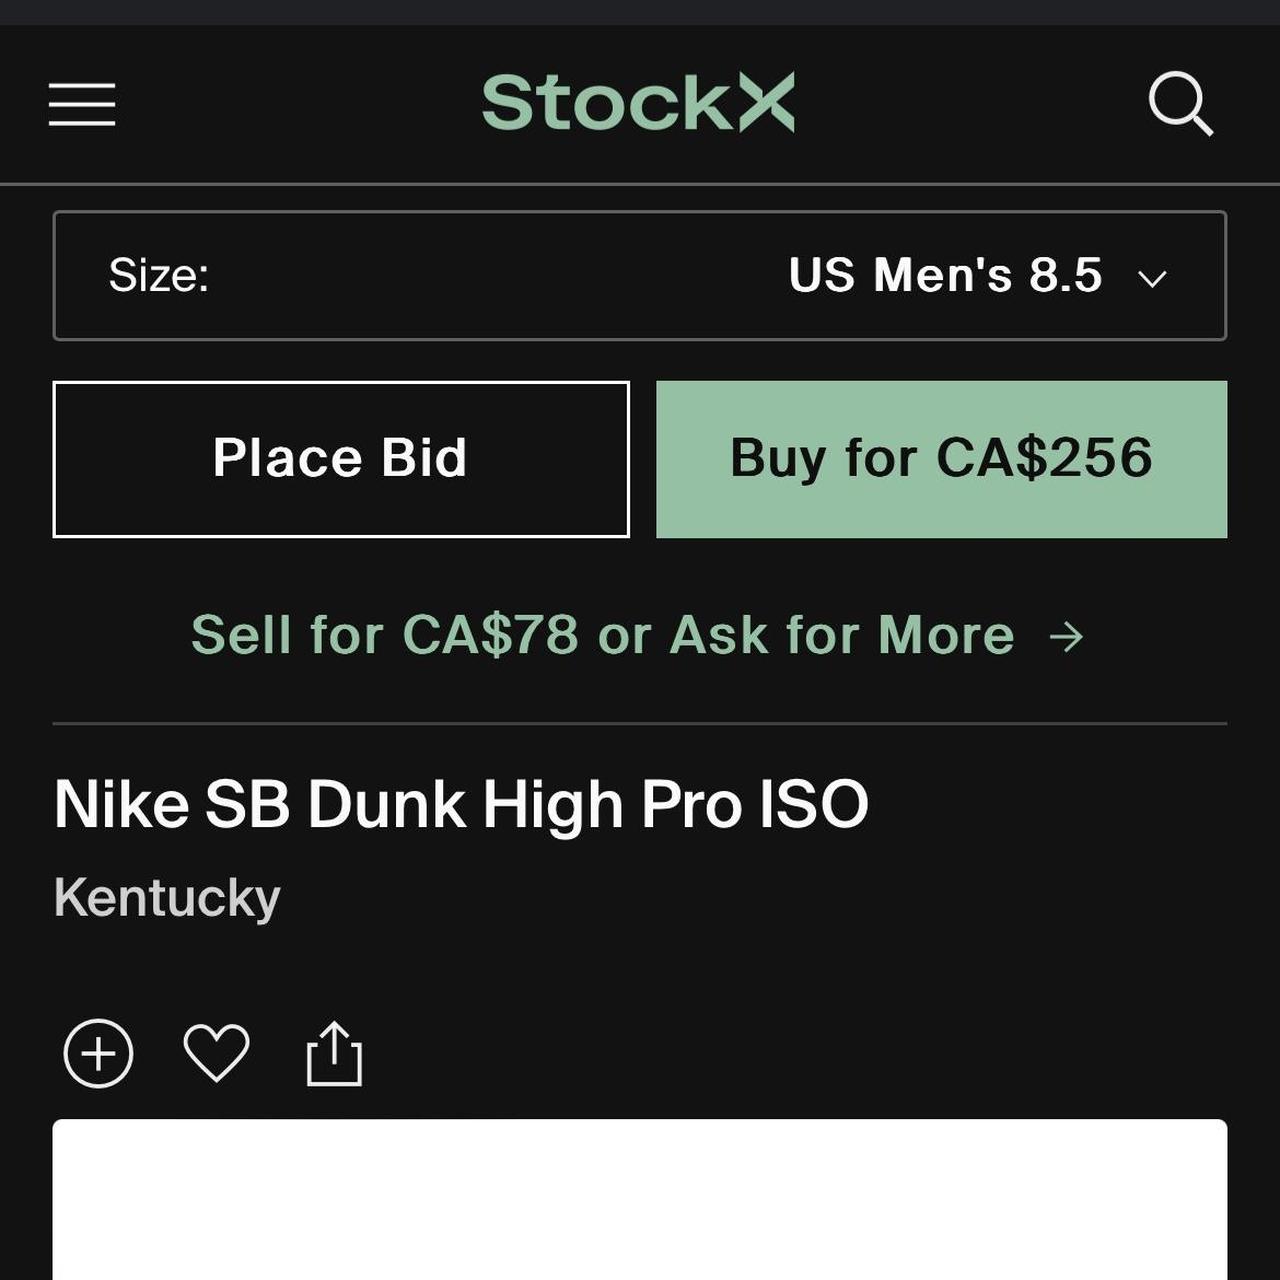Image resolution: width=1280 pixels, height=1280 pixels.
Task: Click Place Bid button
Action: tap(340, 458)
